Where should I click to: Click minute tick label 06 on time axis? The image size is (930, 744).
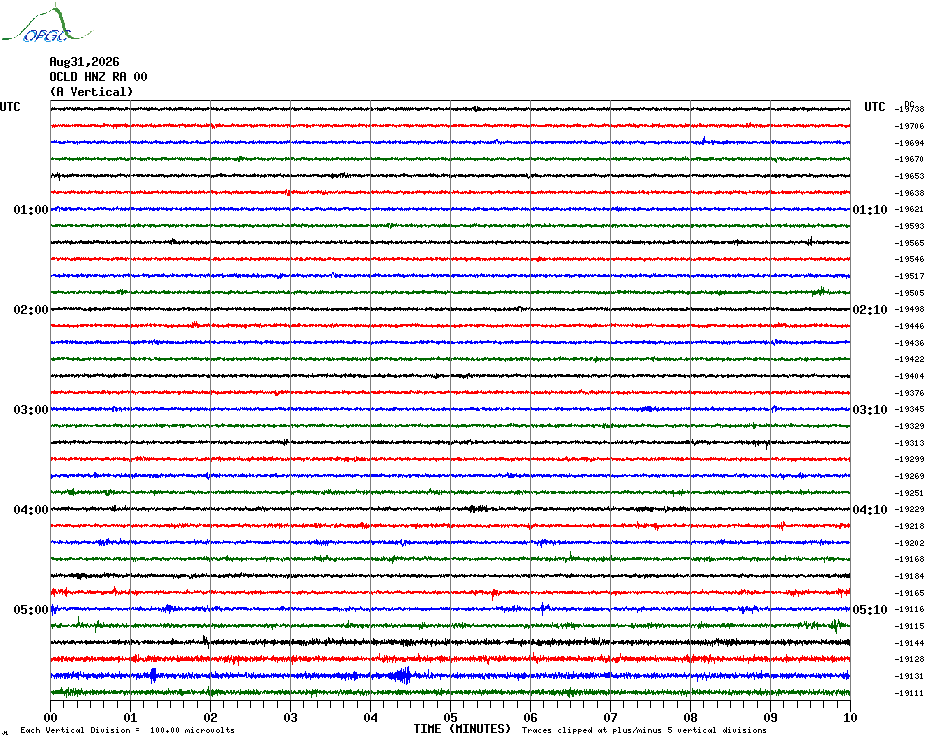click(530, 717)
